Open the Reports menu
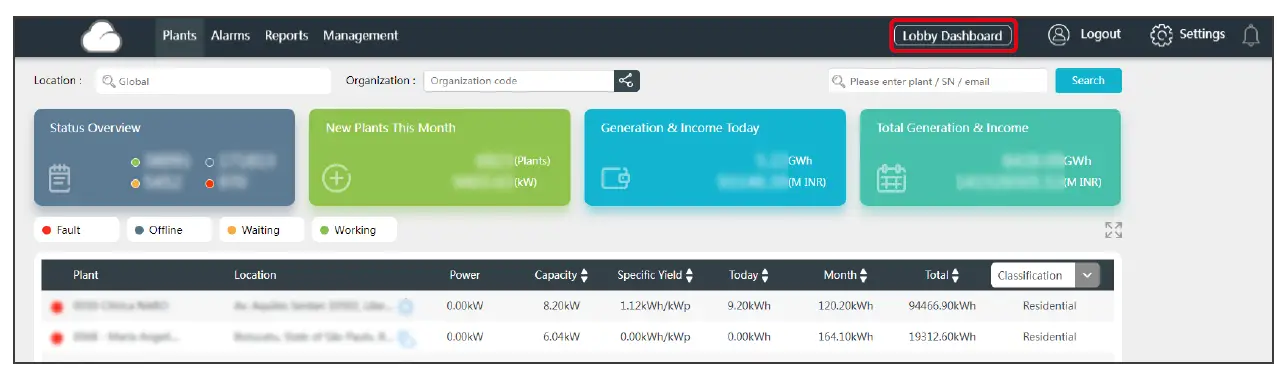This screenshot has width=1277, height=377. pos(286,35)
